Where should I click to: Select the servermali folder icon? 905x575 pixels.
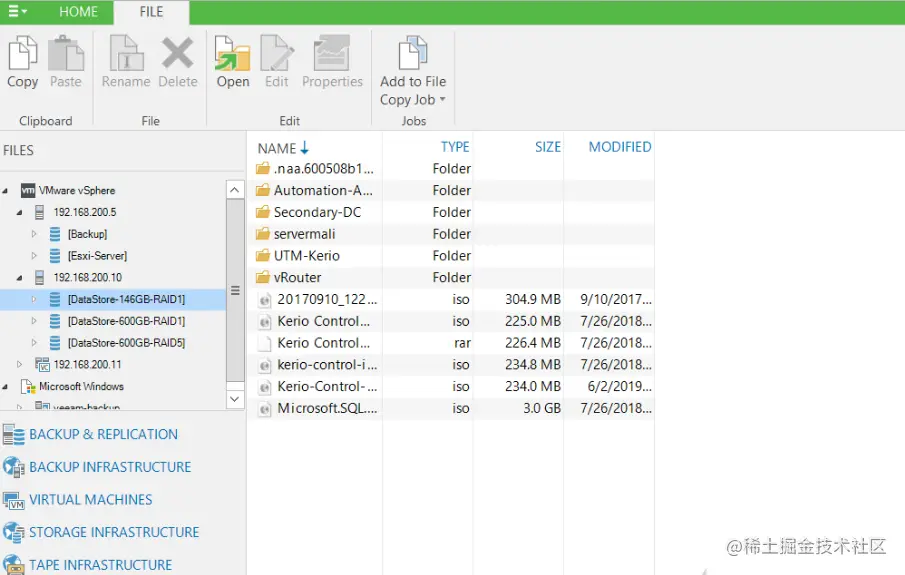[263, 234]
